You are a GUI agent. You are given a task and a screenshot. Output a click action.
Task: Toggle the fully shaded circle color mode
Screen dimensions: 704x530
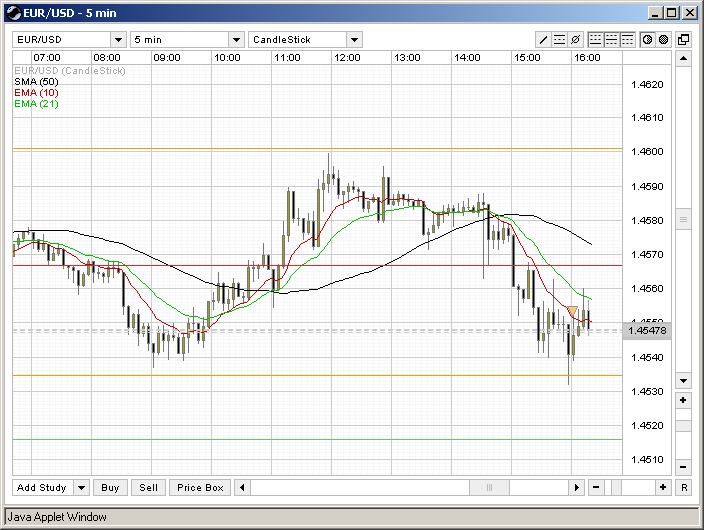[x=662, y=40]
